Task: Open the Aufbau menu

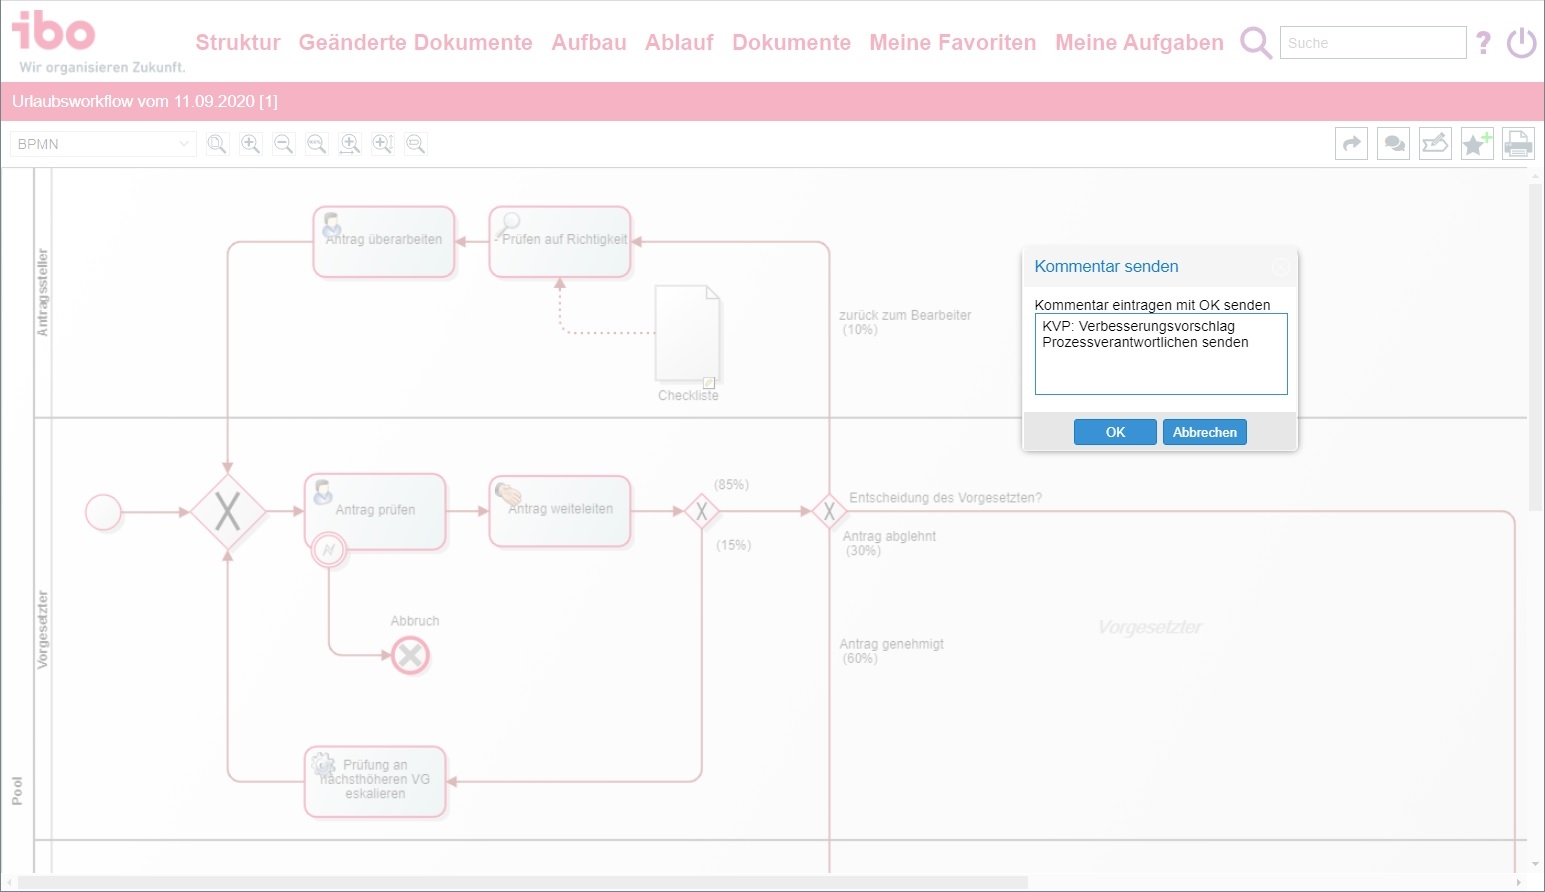Action: (589, 43)
